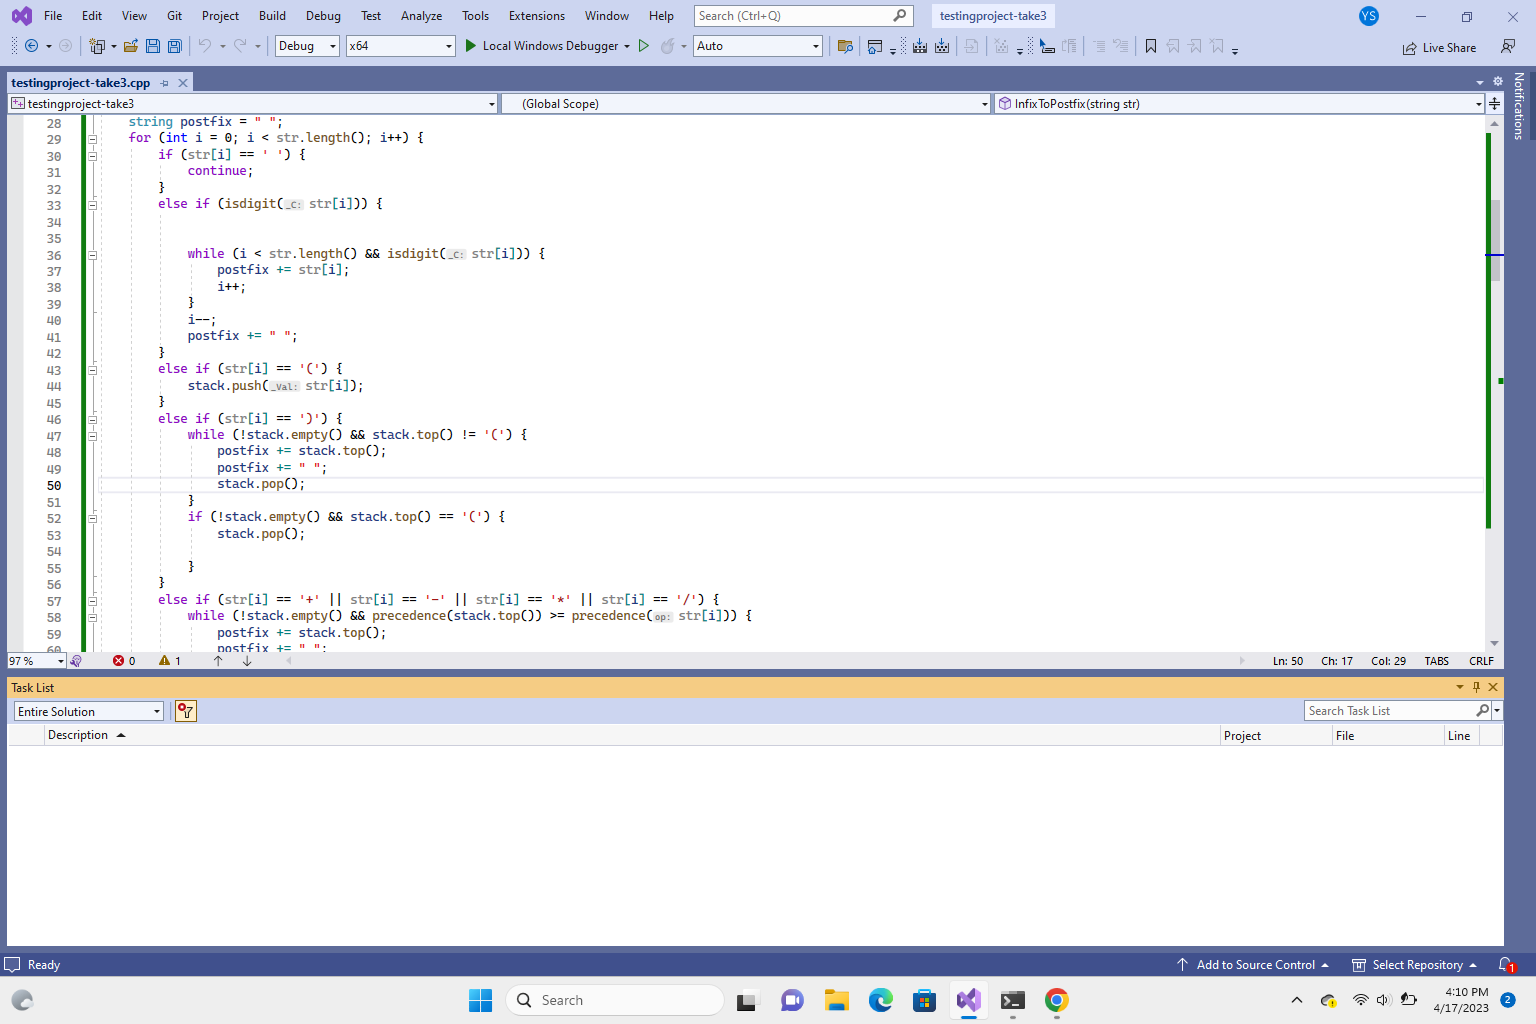Click the Save All icon

pos(174,46)
